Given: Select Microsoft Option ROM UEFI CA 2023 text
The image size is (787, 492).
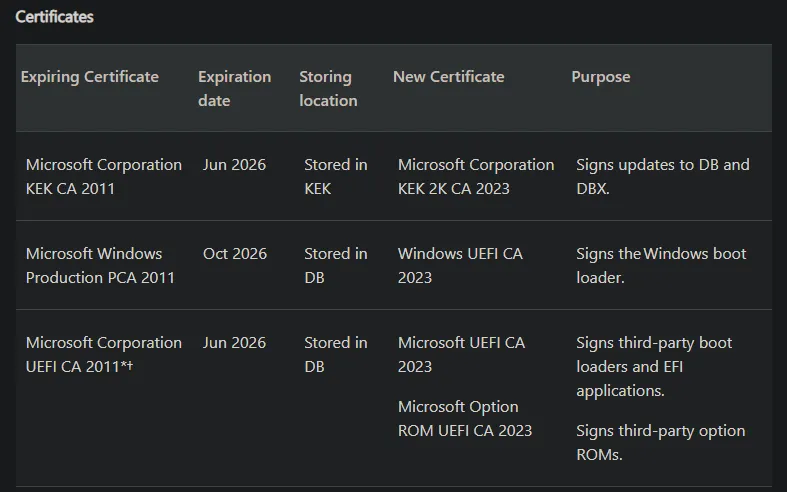Looking at the screenshot, I should [x=465, y=418].
